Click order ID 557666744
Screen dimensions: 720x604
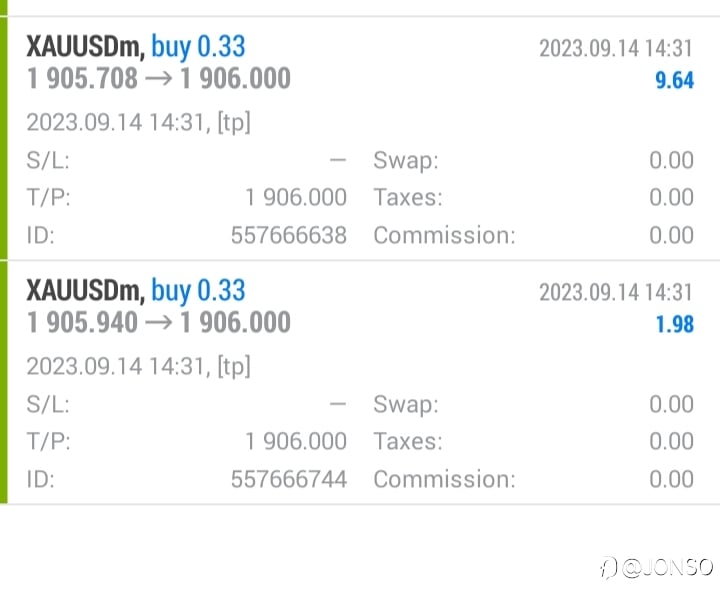click(288, 479)
